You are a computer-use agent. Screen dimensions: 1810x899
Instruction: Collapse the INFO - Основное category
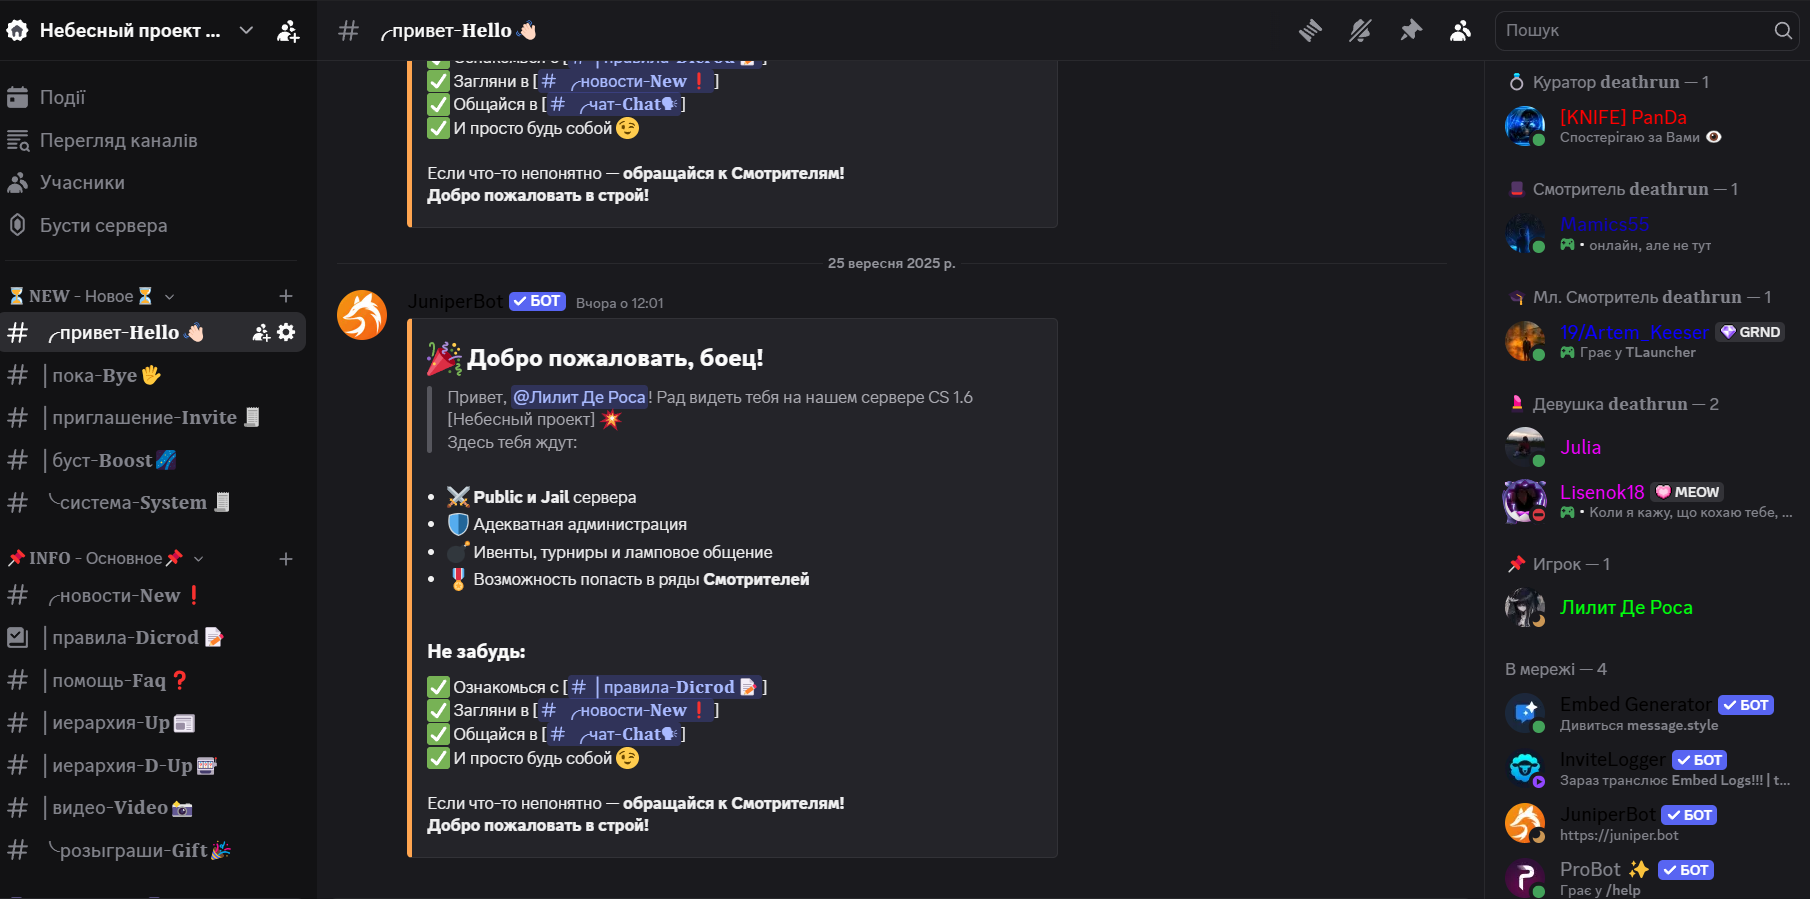[100, 559]
